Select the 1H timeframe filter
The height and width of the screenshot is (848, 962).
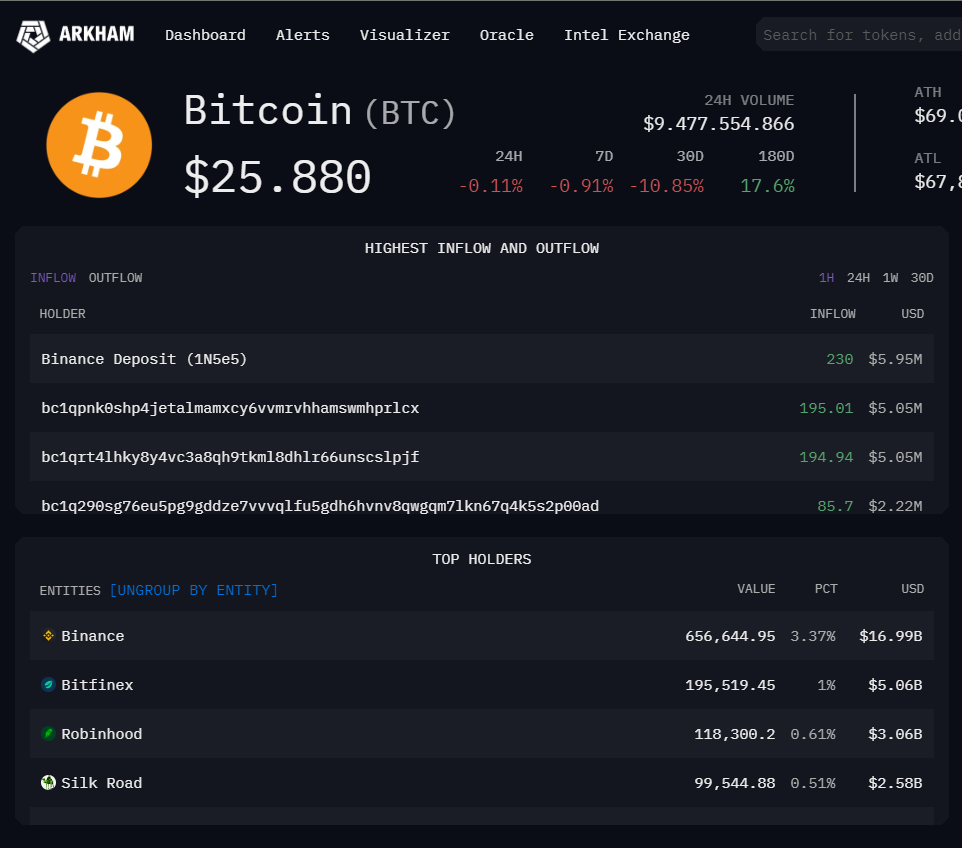826,278
